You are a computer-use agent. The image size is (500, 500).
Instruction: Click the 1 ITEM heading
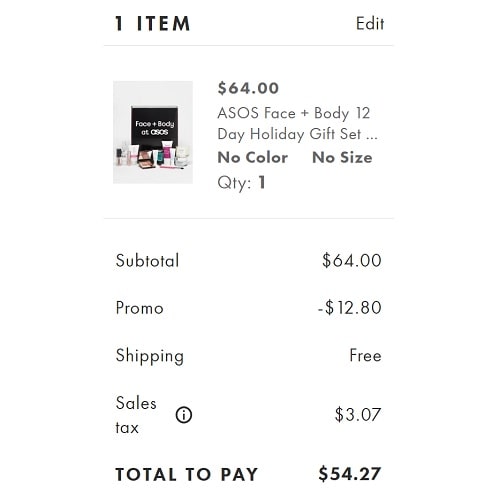153,24
